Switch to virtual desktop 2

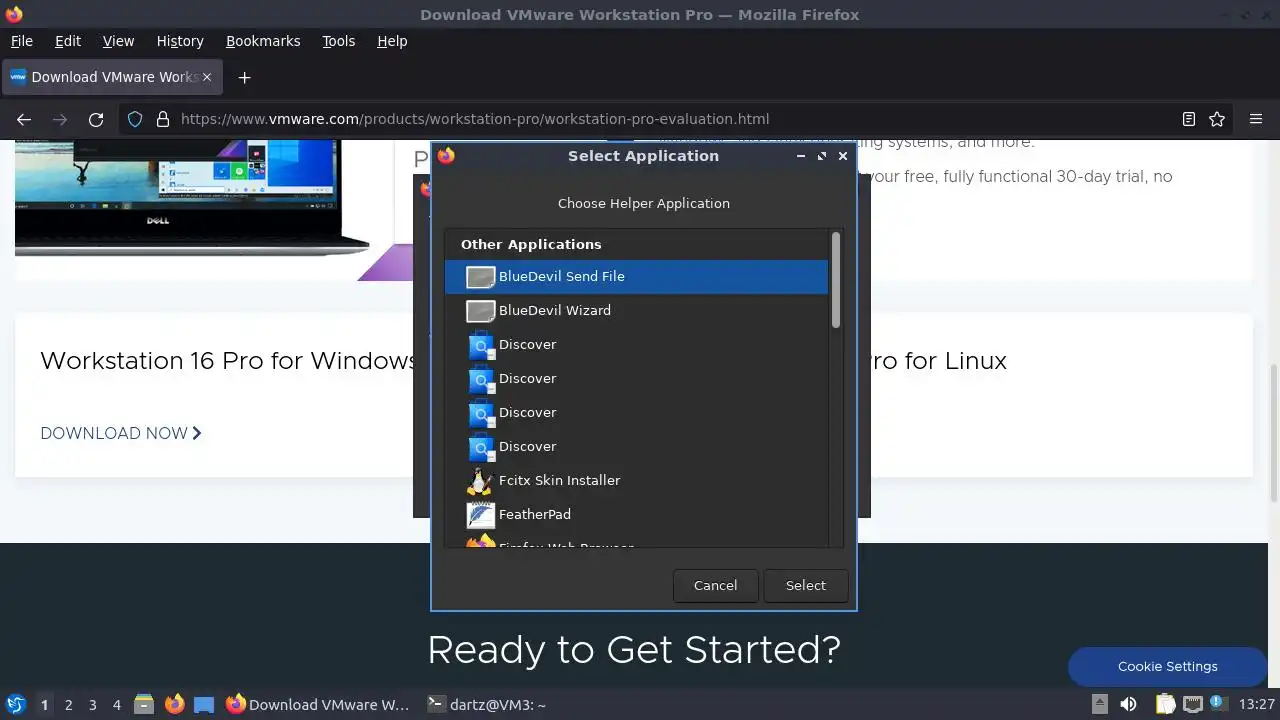pyautogui.click(x=68, y=705)
